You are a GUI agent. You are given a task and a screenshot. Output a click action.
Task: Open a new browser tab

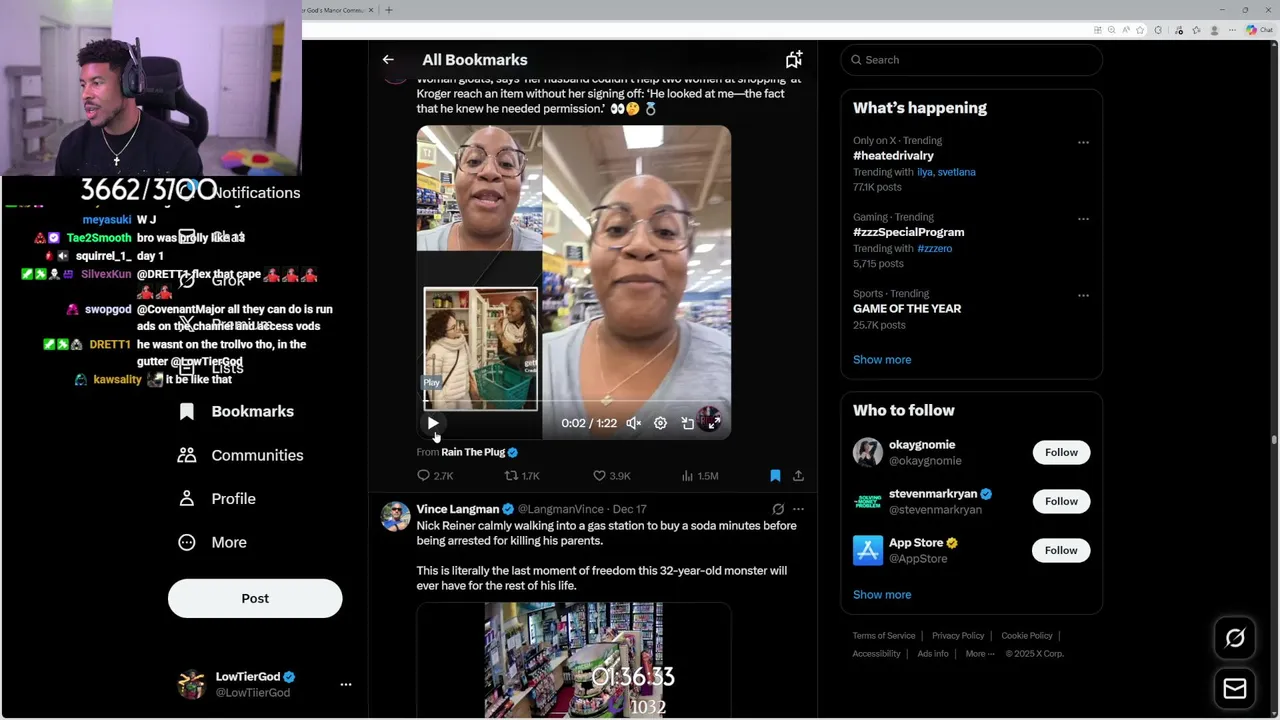click(389, 10)
